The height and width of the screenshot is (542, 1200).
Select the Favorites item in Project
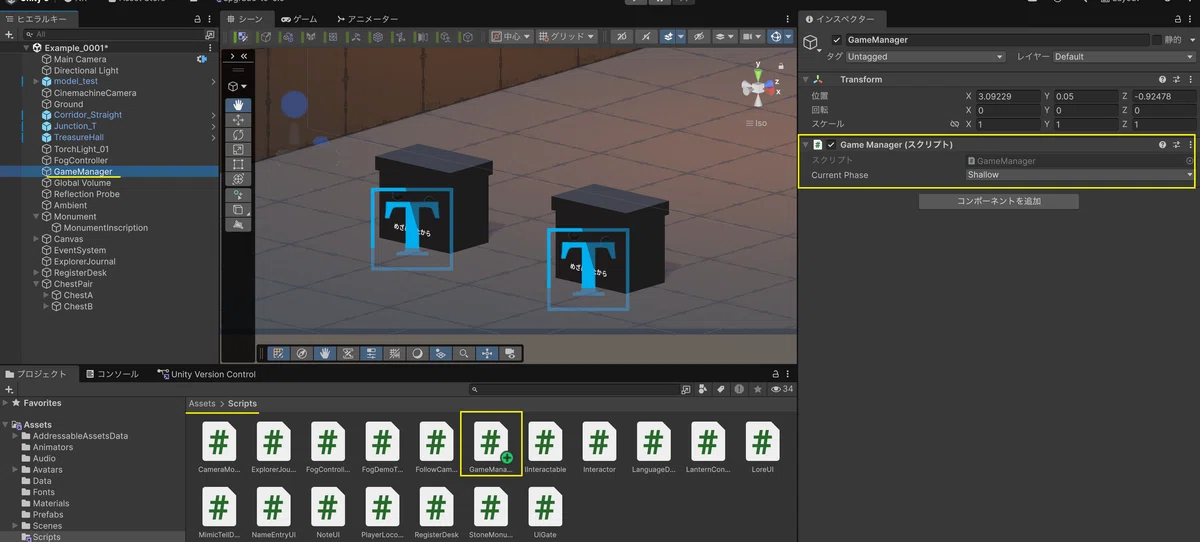[42, 403]
